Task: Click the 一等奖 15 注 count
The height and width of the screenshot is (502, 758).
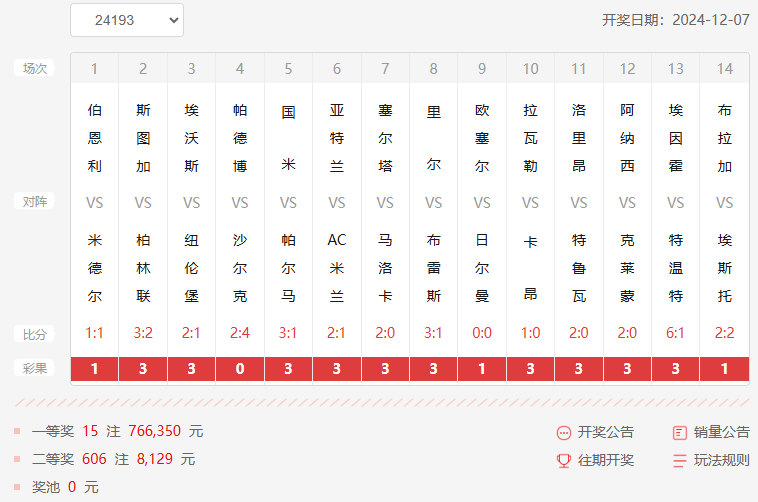Action: coord(90,431)
